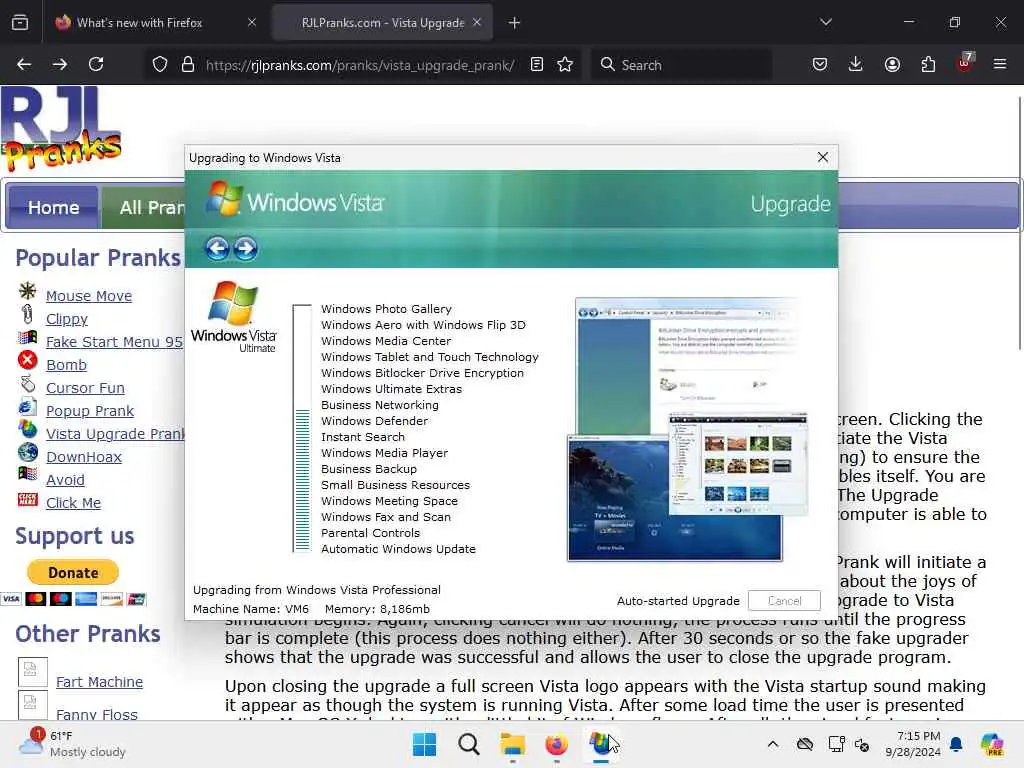The width and height of the screenshot is (1024, 768).
Task: Open Windows Start menu
Action: [x=424, y=744]
